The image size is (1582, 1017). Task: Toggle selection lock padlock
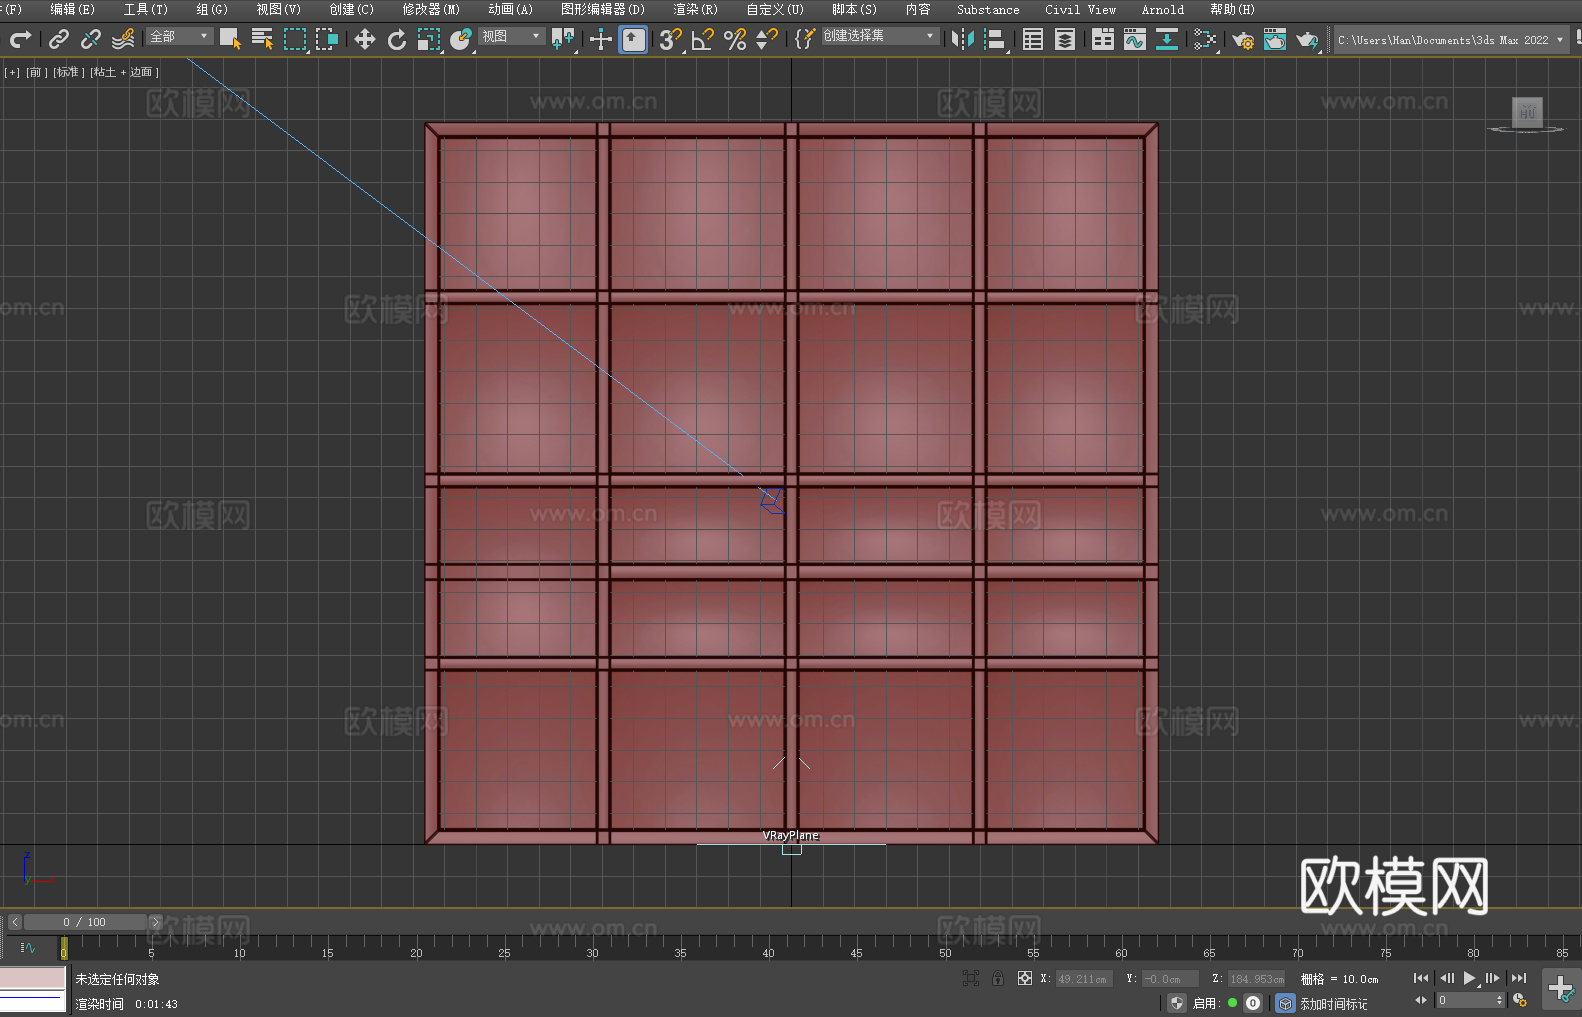(x=998, y=978)
